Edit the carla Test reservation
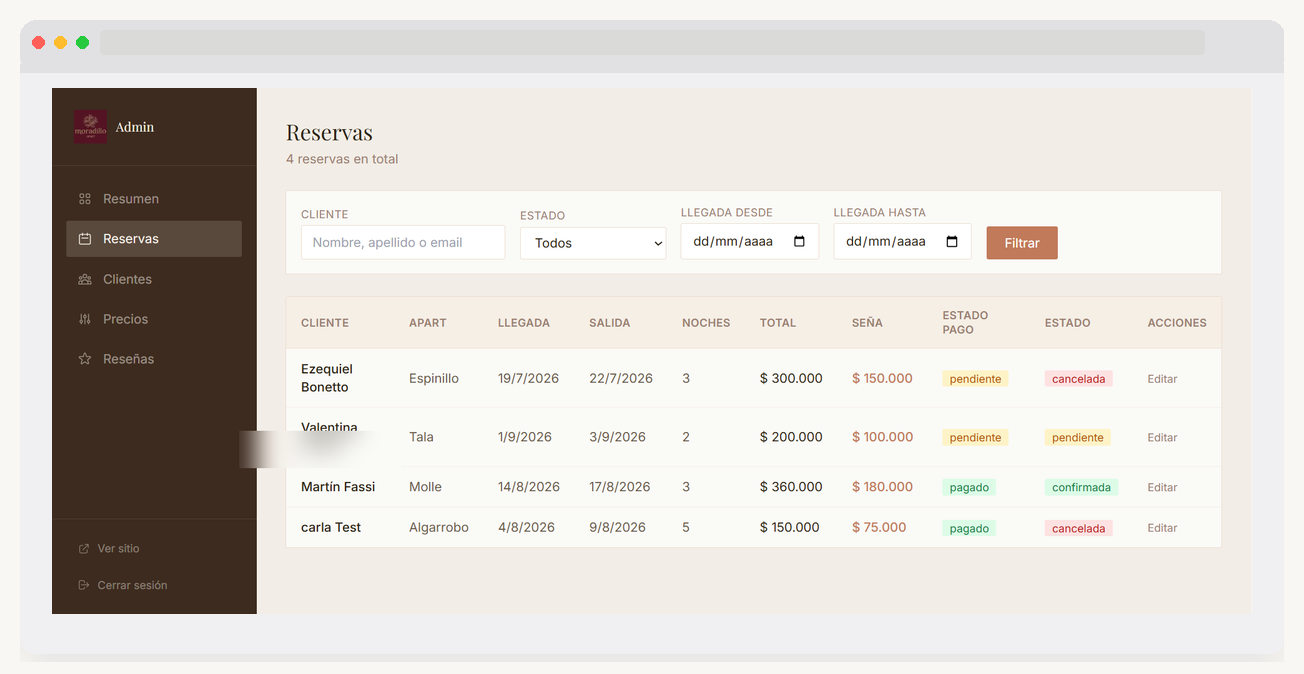The height and width of the screenshot is (674, 1304). click(x=1162, y=528)
